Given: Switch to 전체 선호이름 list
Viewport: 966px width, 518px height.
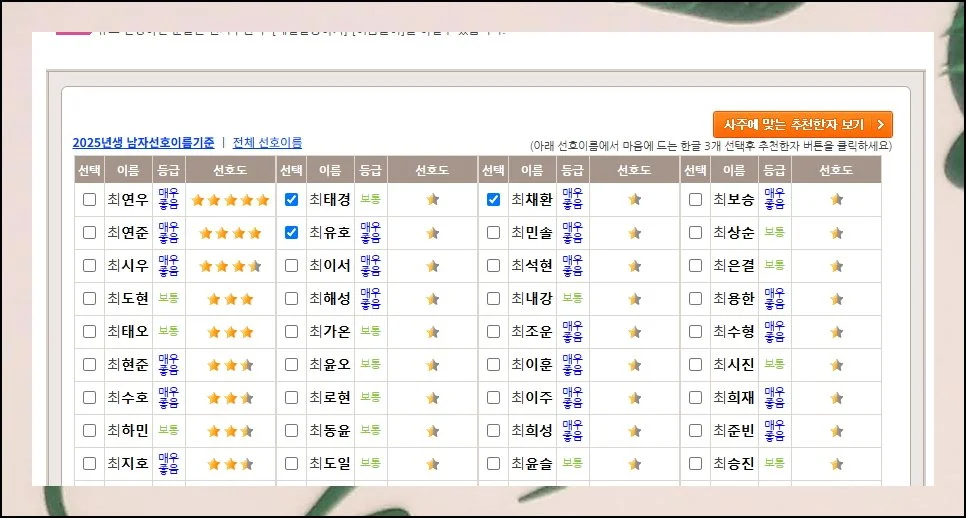Looking at the screenshot, I should pos(267,143).
